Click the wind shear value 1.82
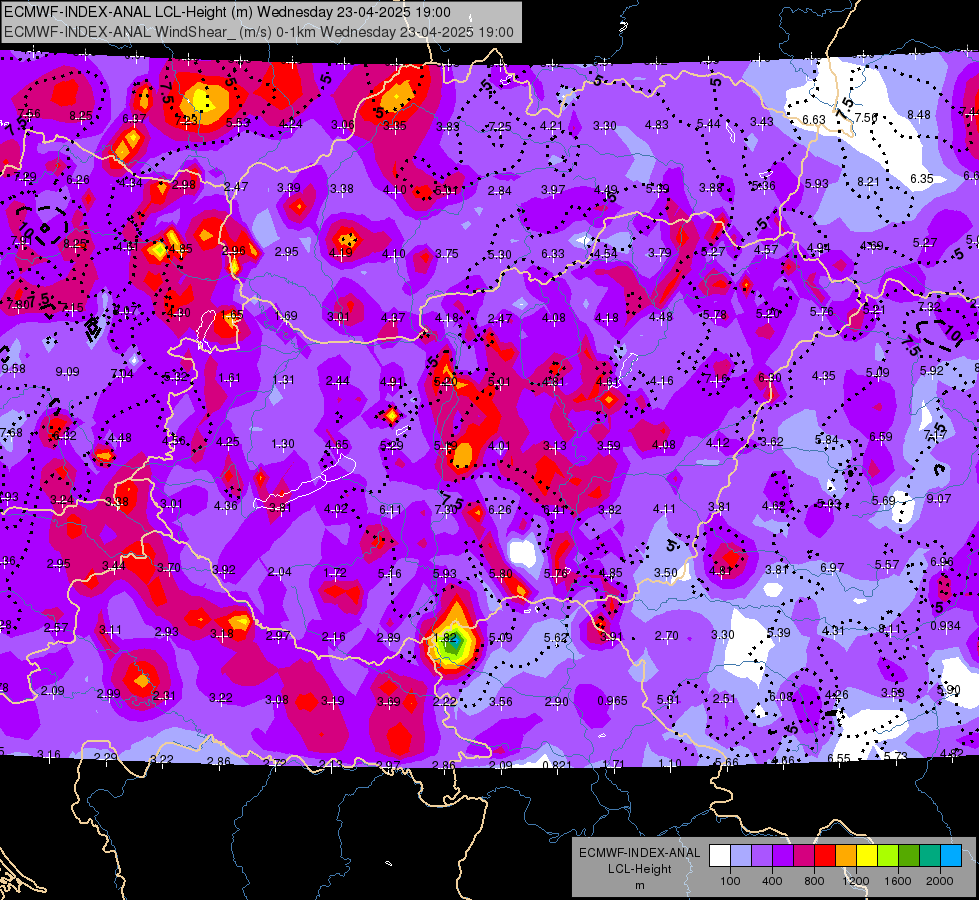 pyautogui.click(x=445, y=638)
